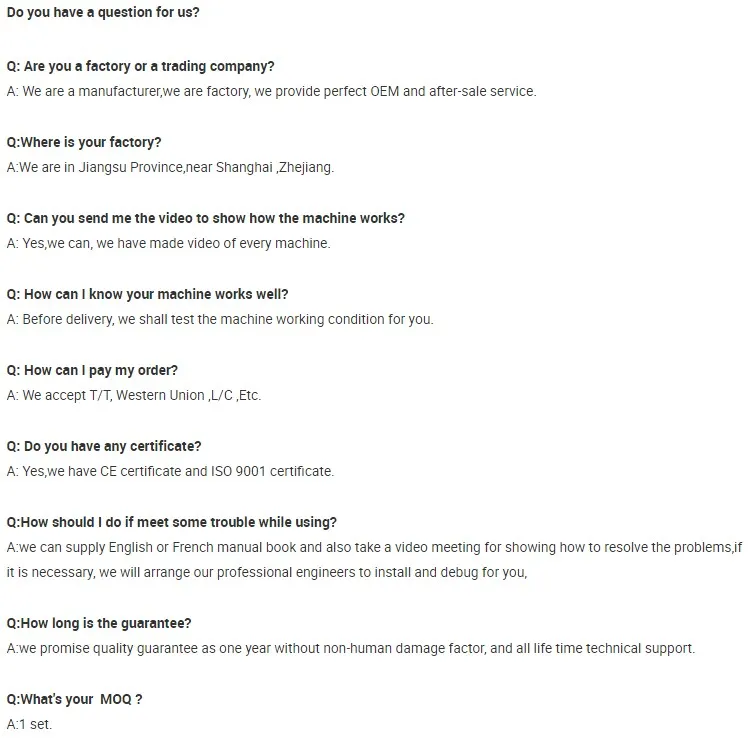Image resolution: width=752 pixels, height=738 pixels.
Task: Click the heading 'Do you have a question for us?'
Action: click(x=103, y=12)
